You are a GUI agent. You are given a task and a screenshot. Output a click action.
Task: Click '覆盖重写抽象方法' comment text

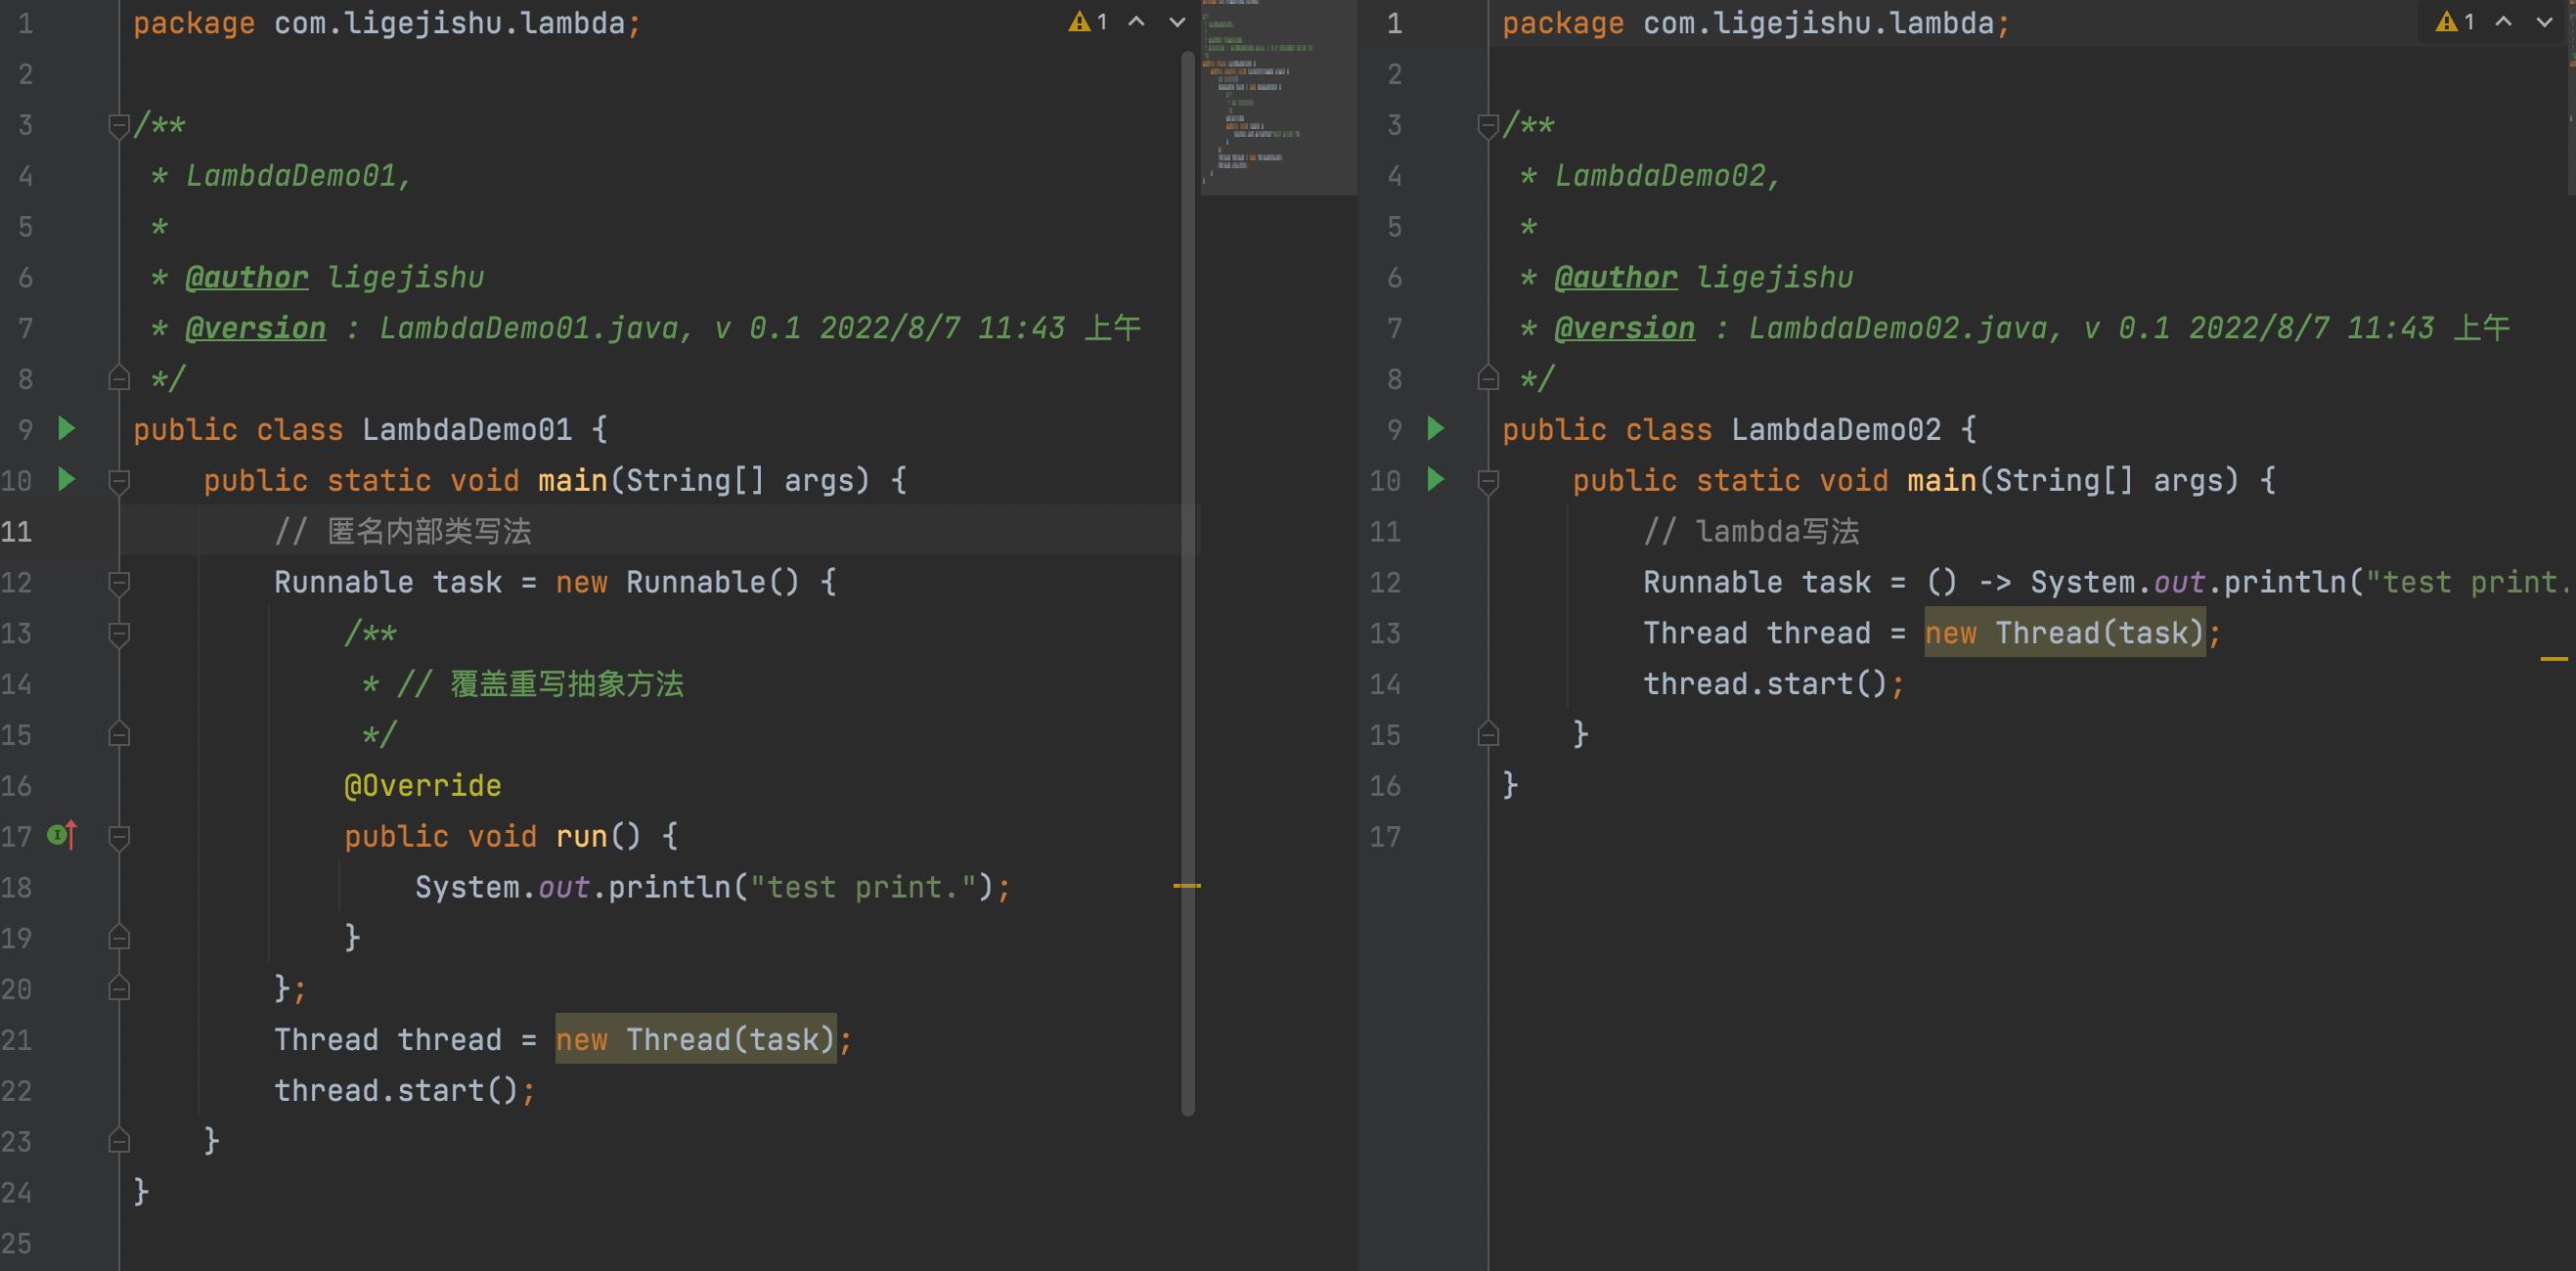[567, 684]
